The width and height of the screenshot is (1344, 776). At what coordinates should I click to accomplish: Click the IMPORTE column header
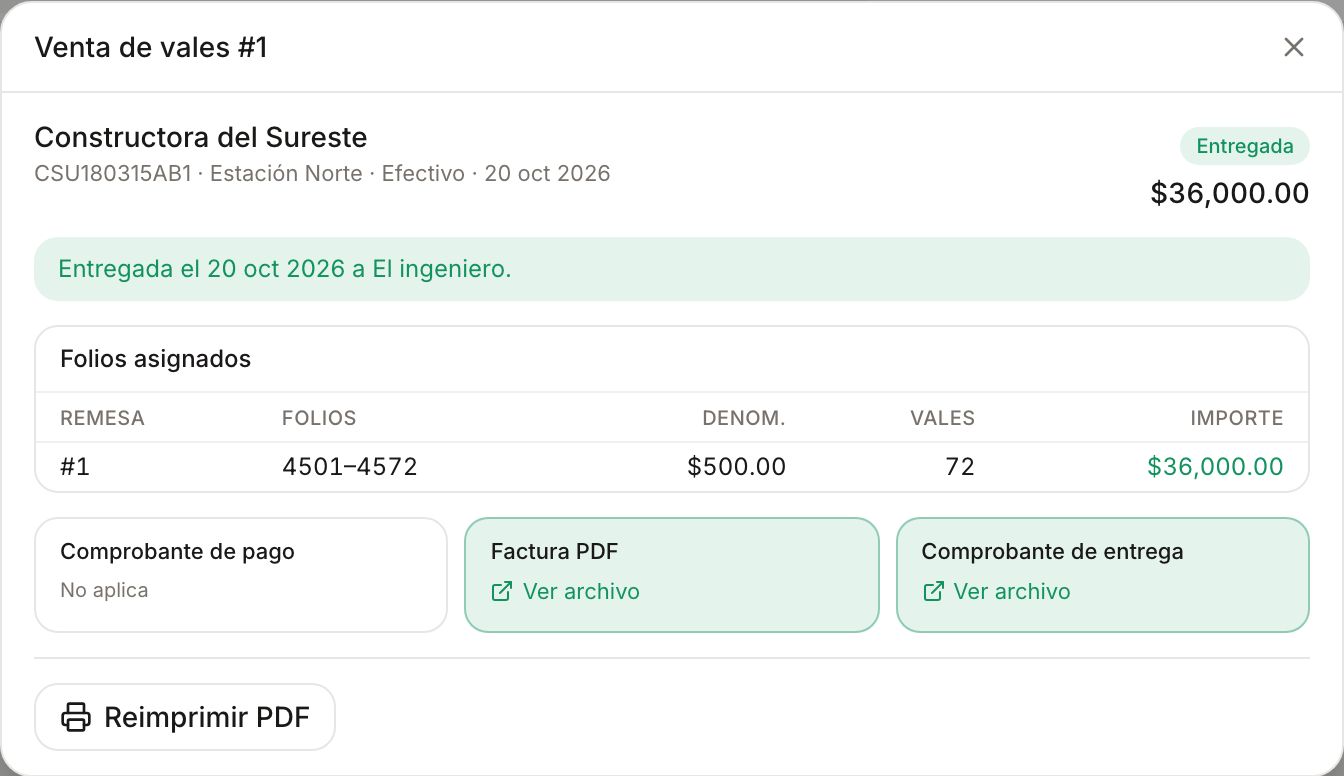pos(1237,418)
